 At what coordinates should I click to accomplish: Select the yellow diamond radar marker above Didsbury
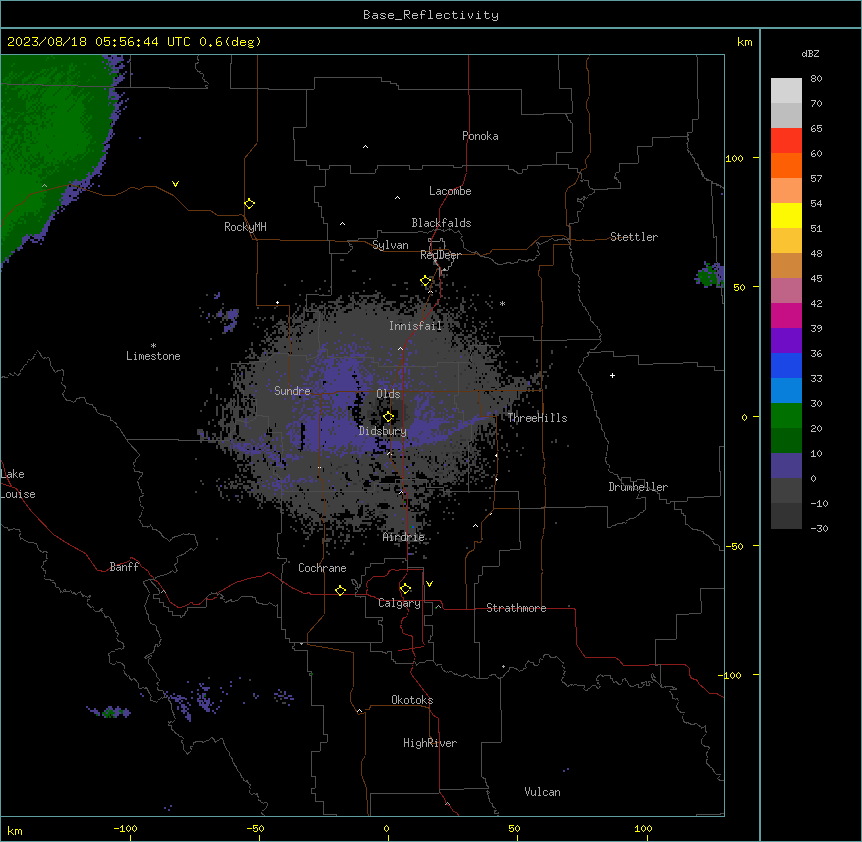point(388,417)
